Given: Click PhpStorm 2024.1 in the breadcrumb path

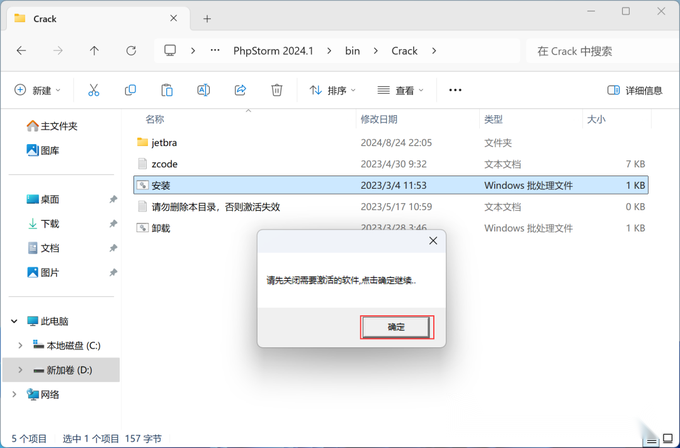Looking at the screenshot, I should [273, 51].
